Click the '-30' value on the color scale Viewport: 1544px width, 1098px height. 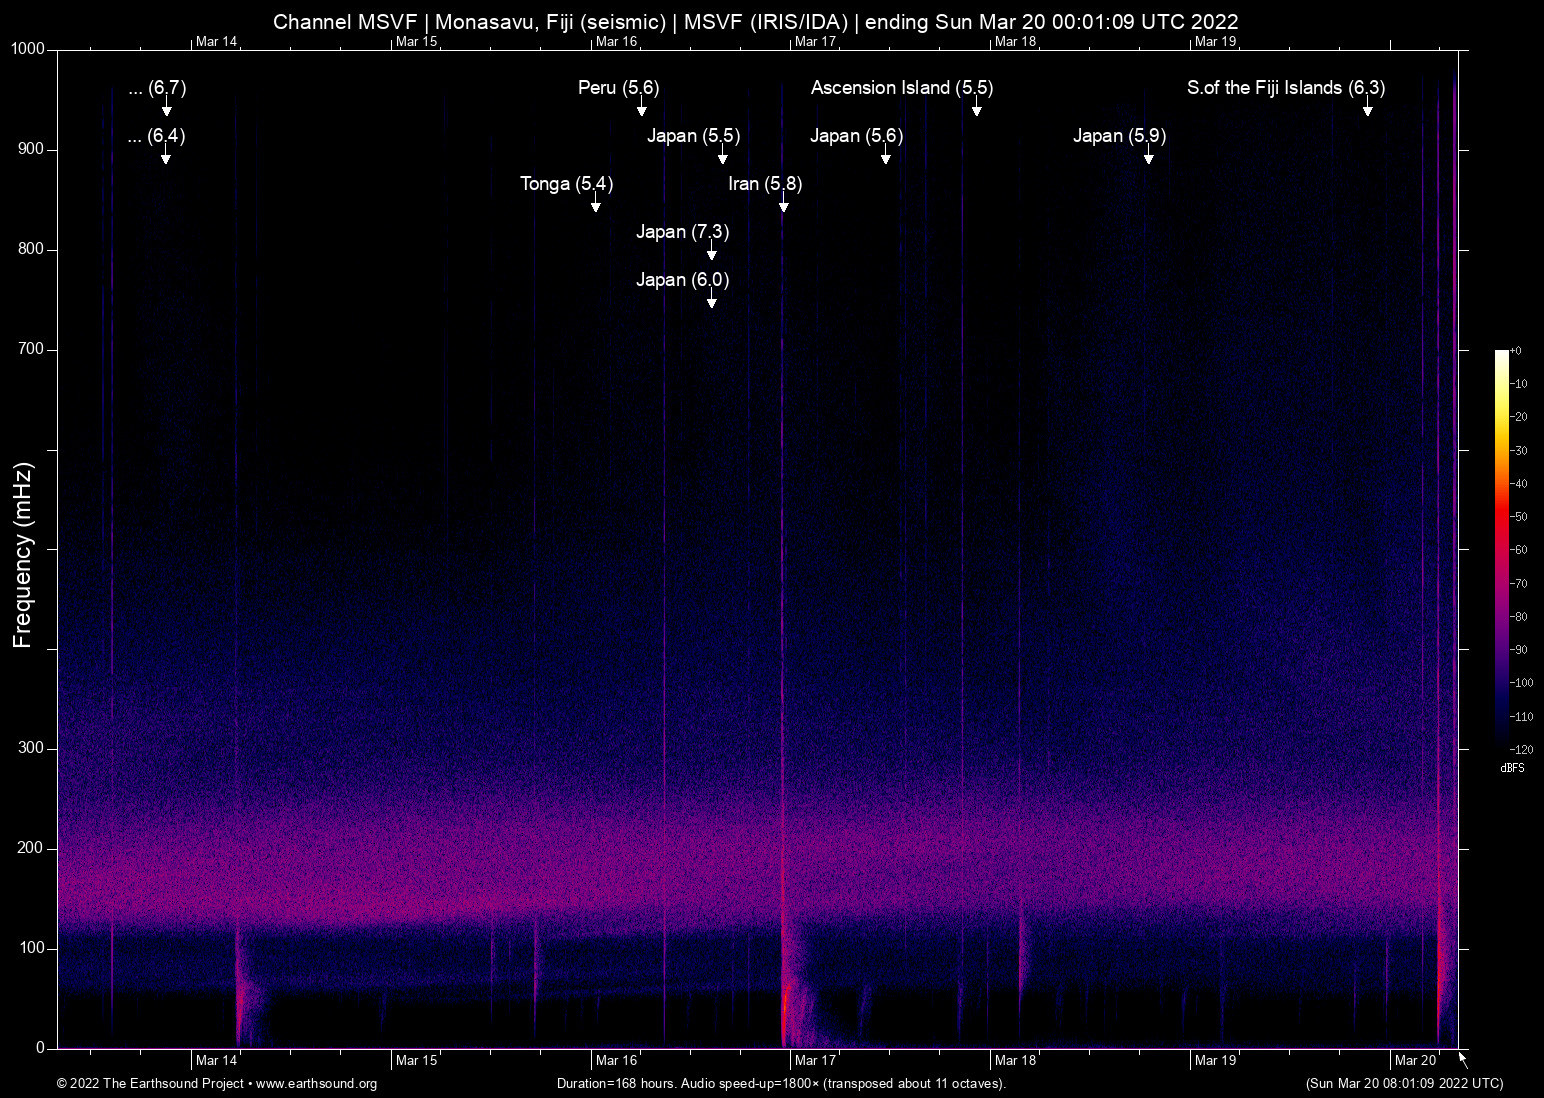(x=1519, y=451)
